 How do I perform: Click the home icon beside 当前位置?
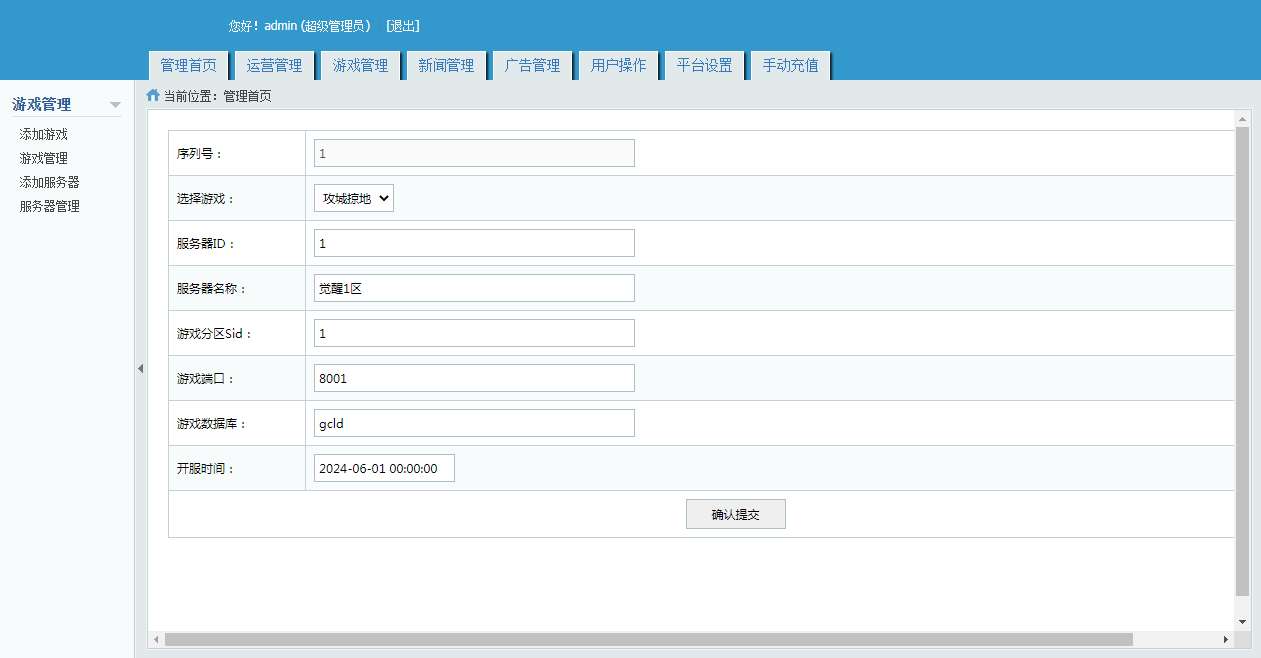[153, 96]
